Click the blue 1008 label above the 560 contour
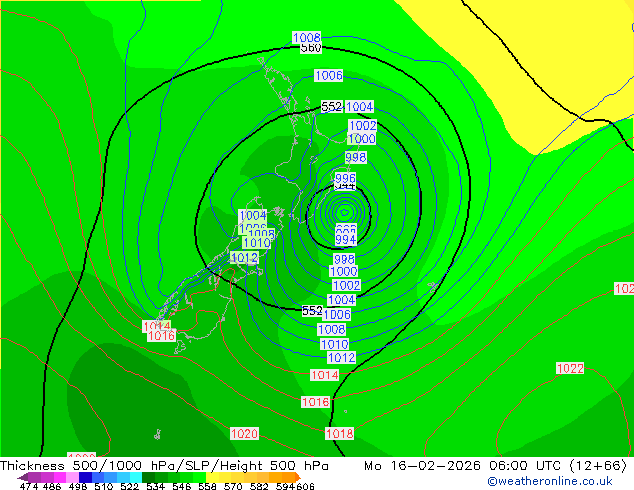Image resolution: width=634 pixels, height=490 pixels. [x=306, y=38]
